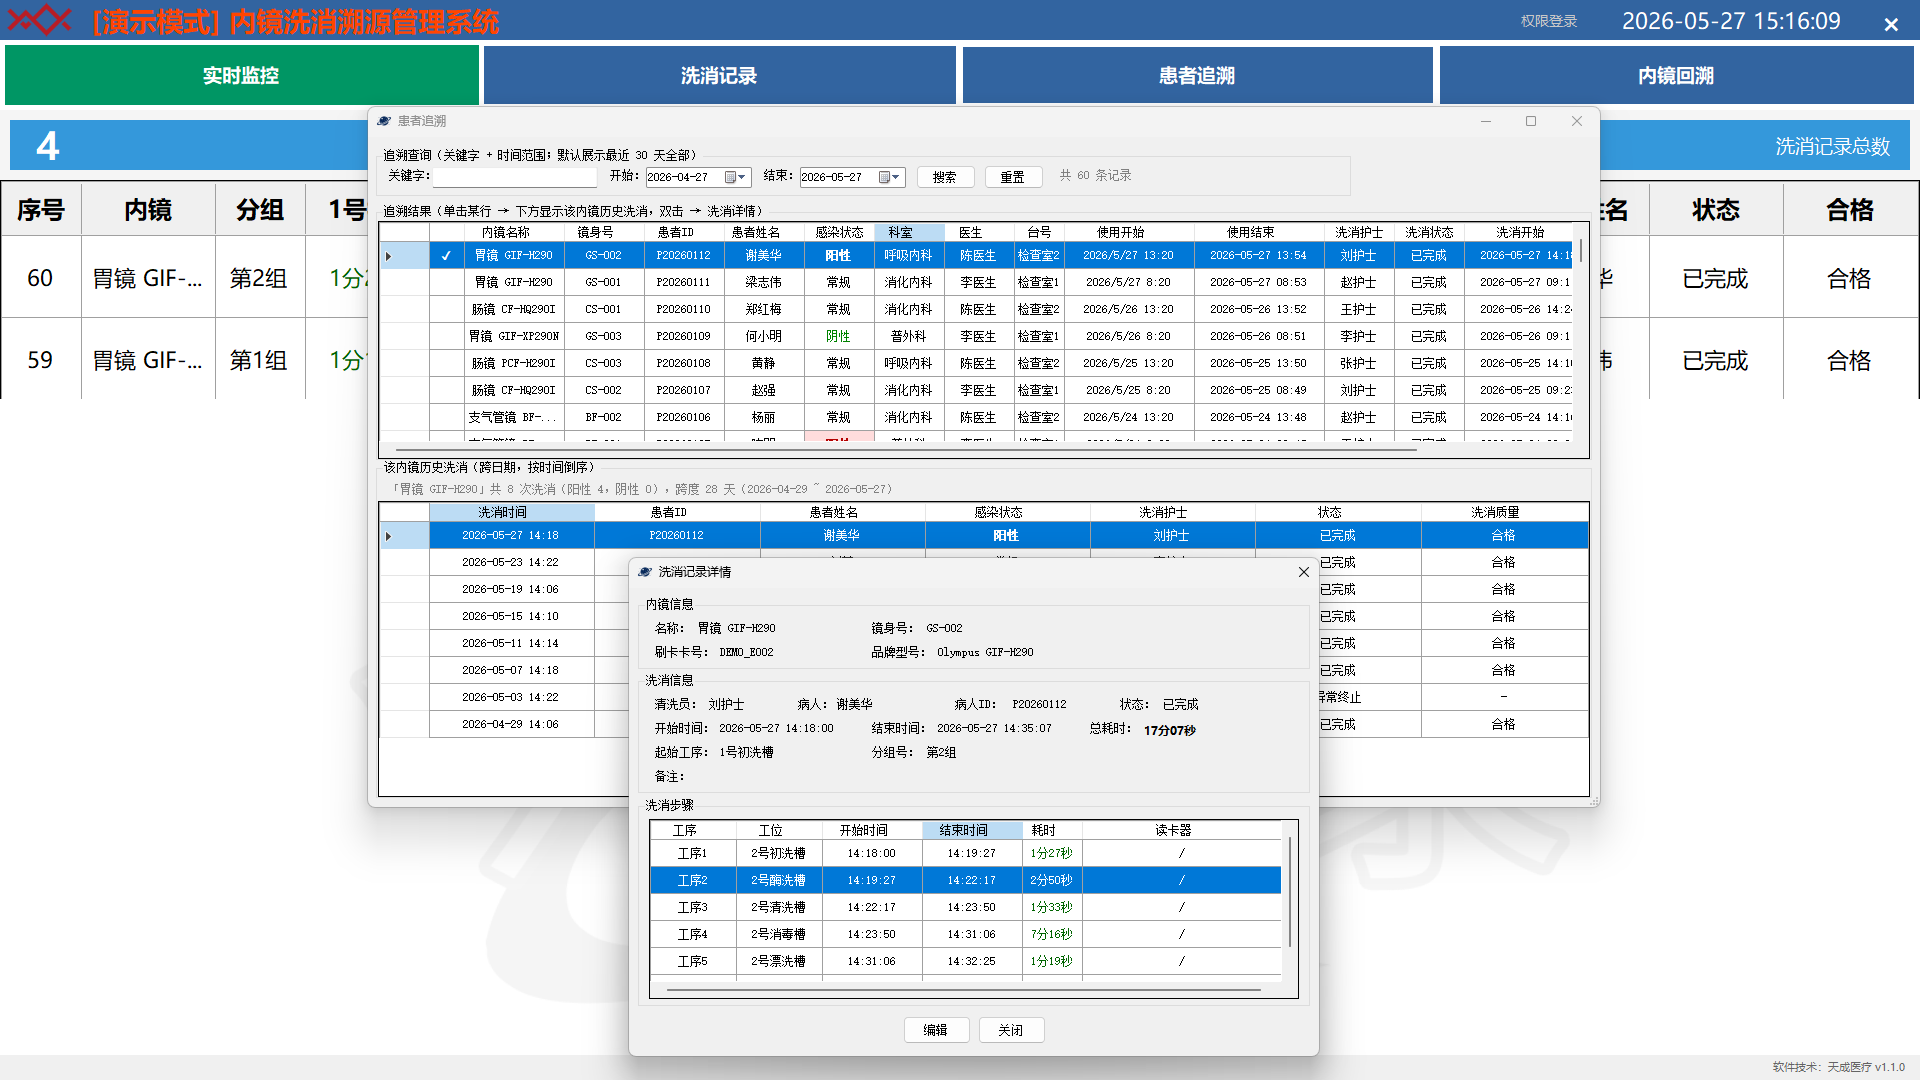1920x1080 pixels.
Task: Click the 编辑 button in details dialog
Action: pyautogui.click(x=936, y=1030)
